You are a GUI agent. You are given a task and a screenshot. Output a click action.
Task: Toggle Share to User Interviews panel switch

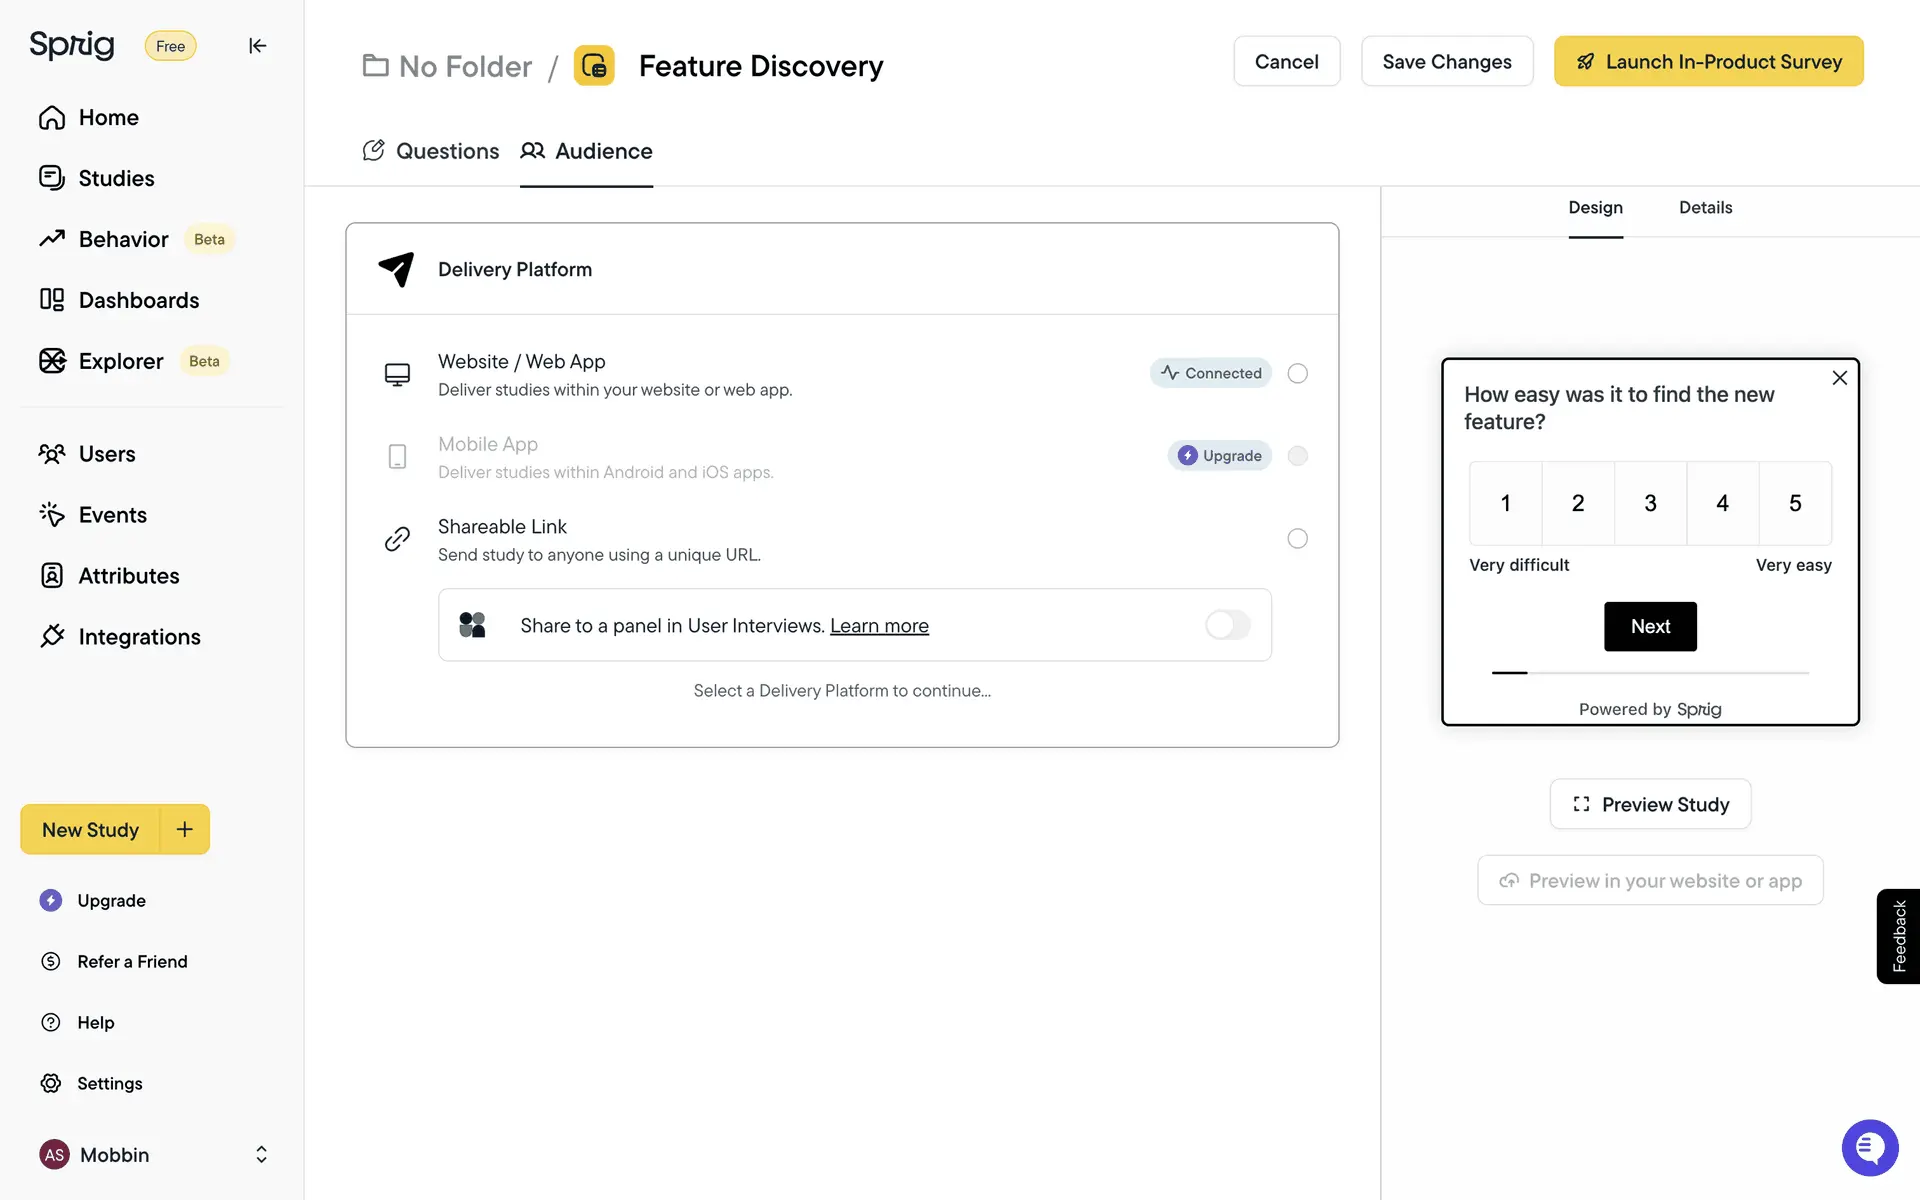(1227, 625)
